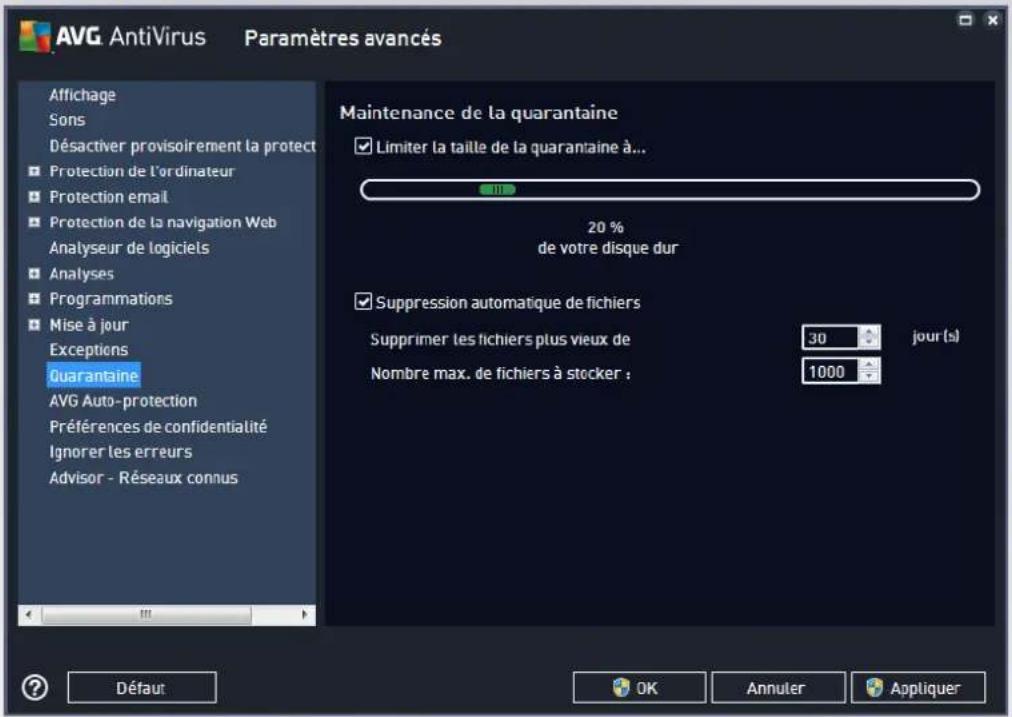Expand Protection de la navigation Web node
Screen dimensions: 1012x717
[x=34, y=222]
